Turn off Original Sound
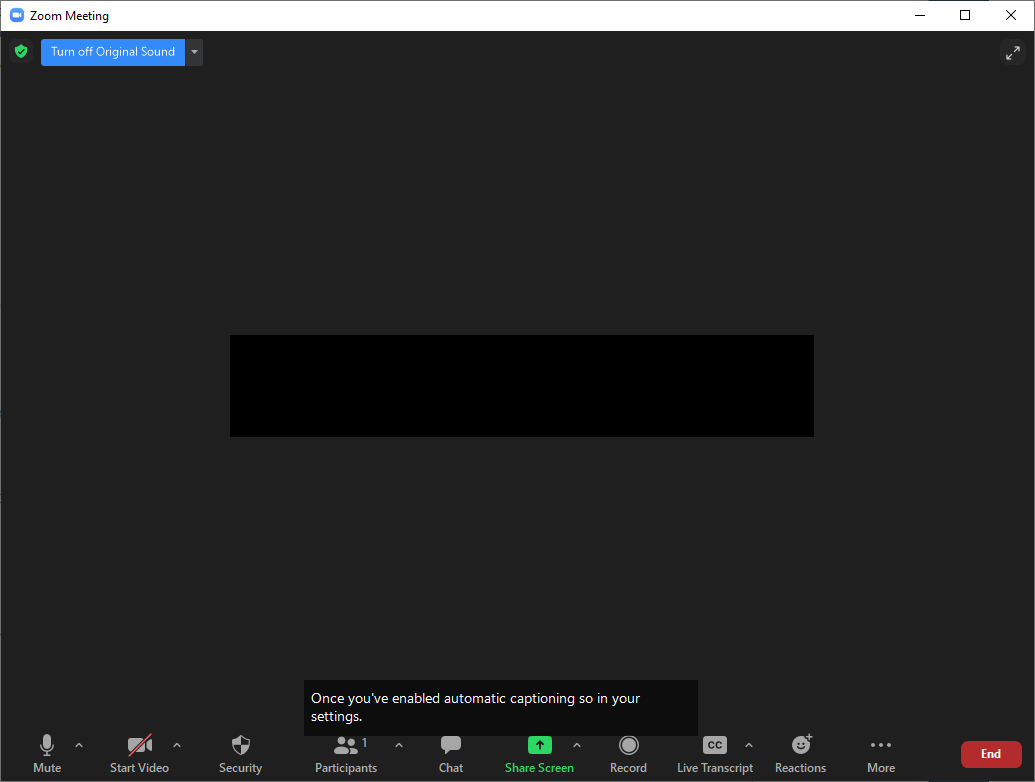1035x782 pixels. (113, 52)
